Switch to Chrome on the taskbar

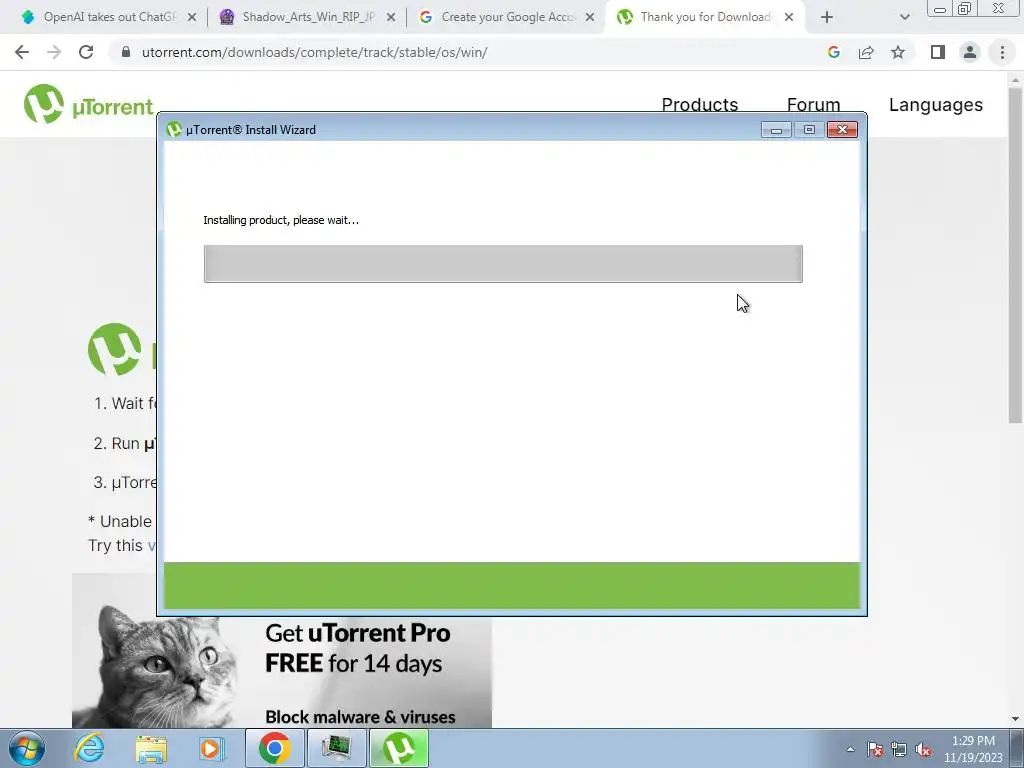(x=274, y=748)
